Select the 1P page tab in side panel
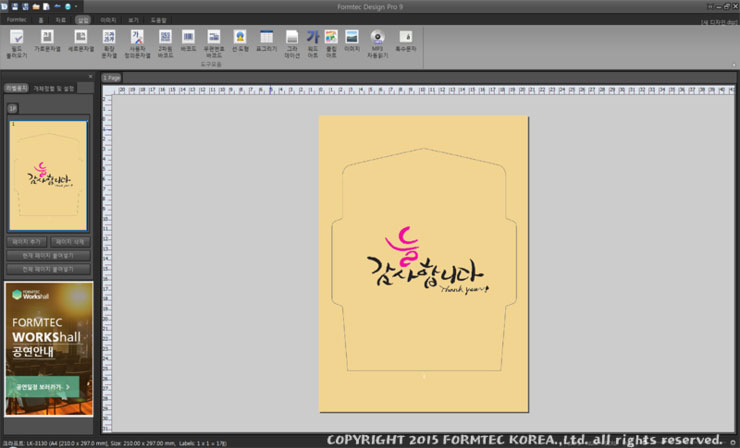The image size is (740, 448). coord(13,108)
